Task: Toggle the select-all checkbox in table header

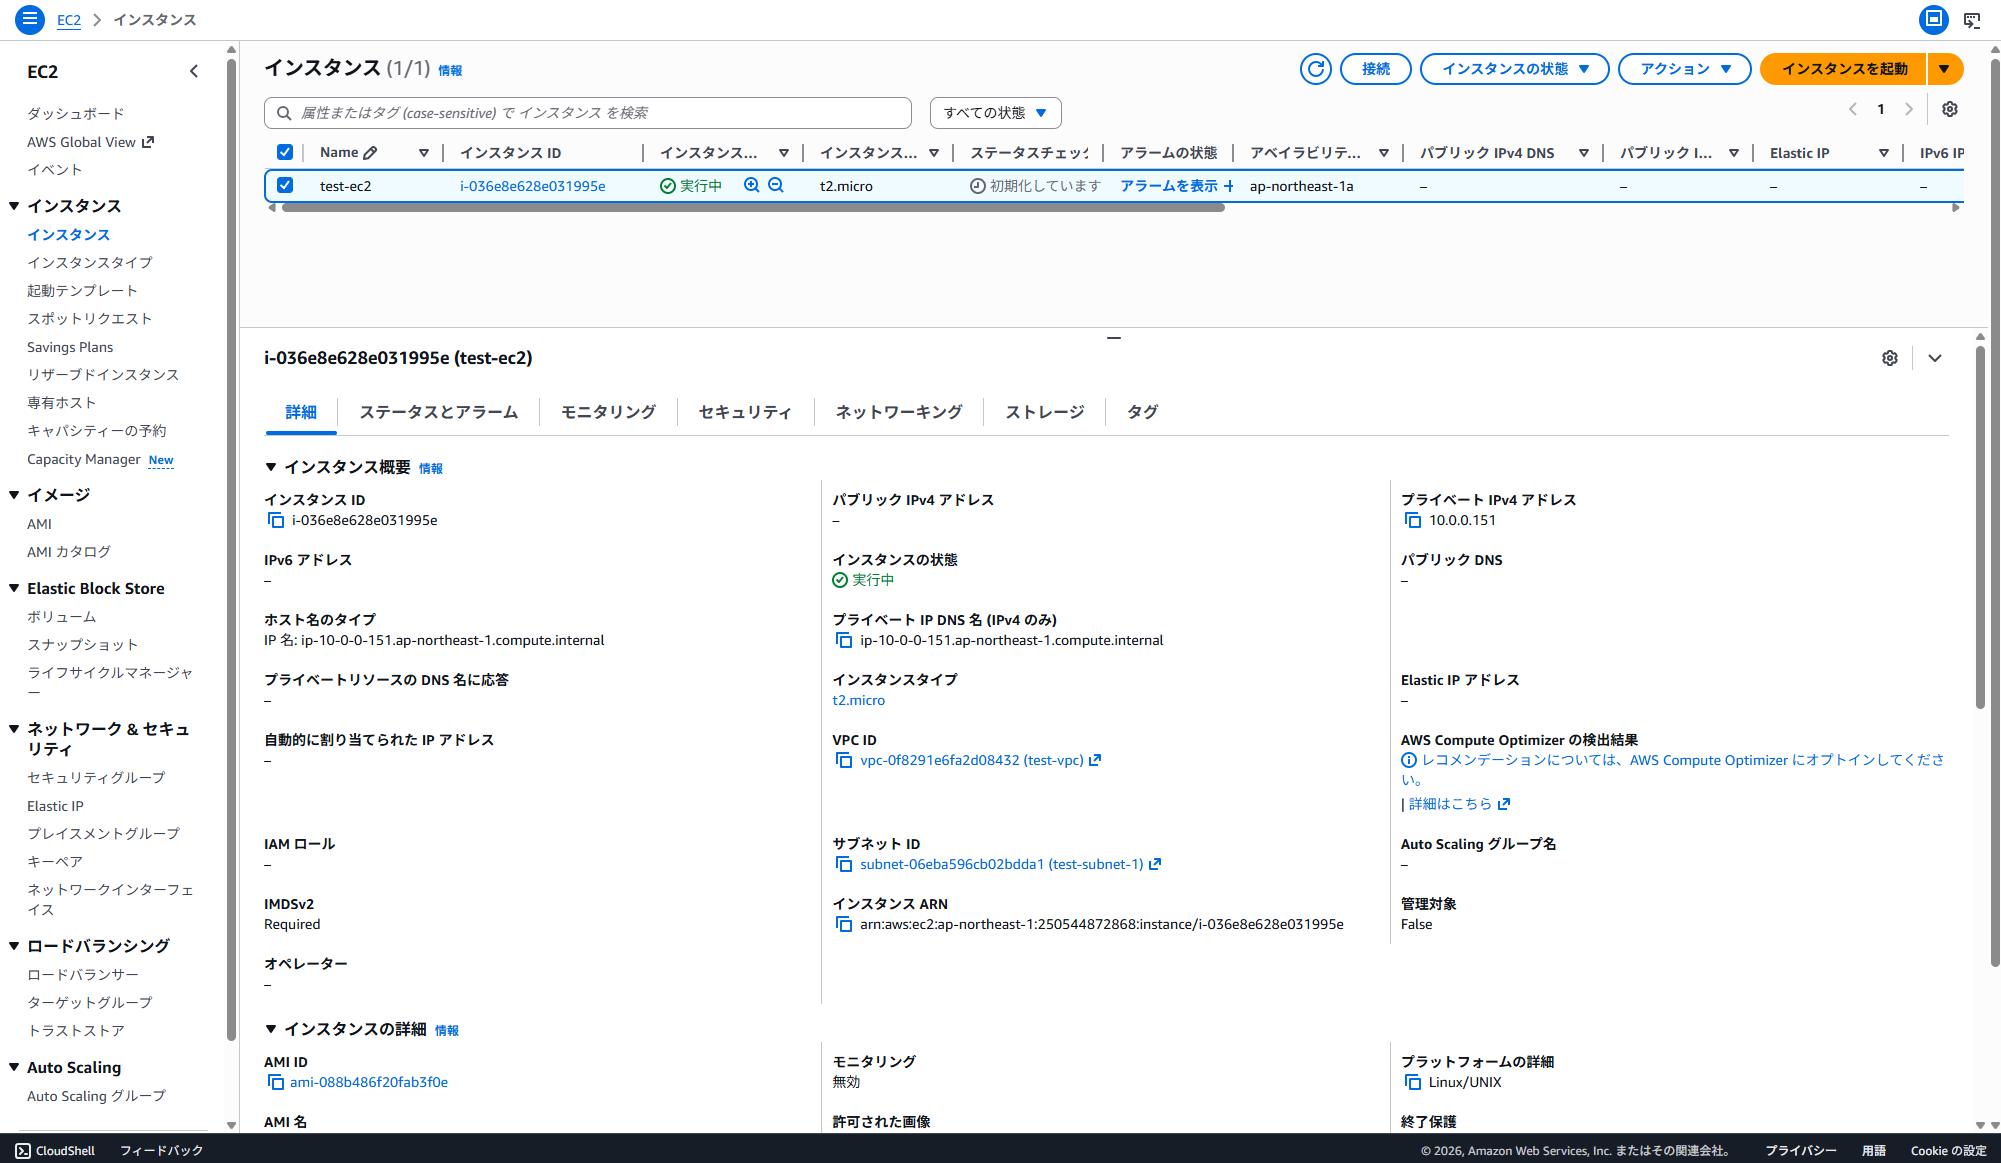Action: click(285, 151)
